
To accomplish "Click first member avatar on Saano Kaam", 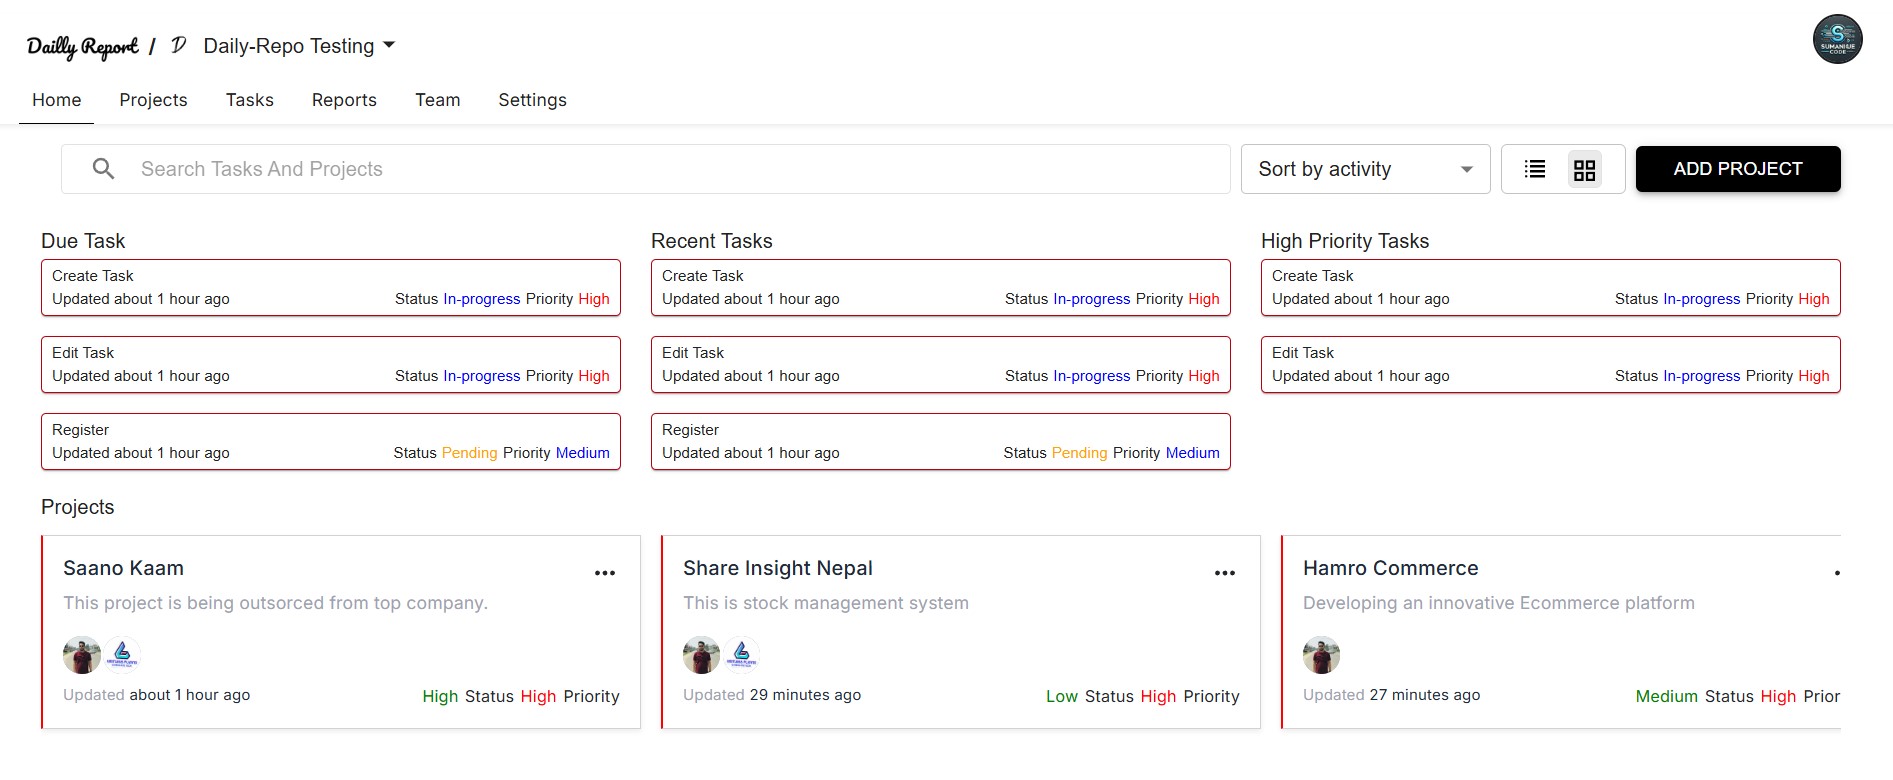I will (x=82, y=655).
